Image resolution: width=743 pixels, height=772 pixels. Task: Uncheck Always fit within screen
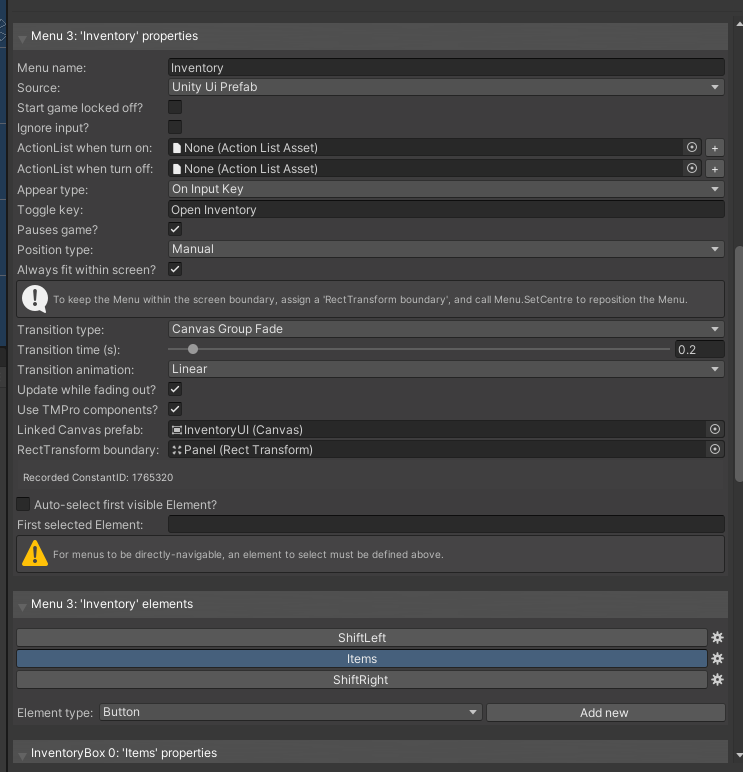click(175, 269)
